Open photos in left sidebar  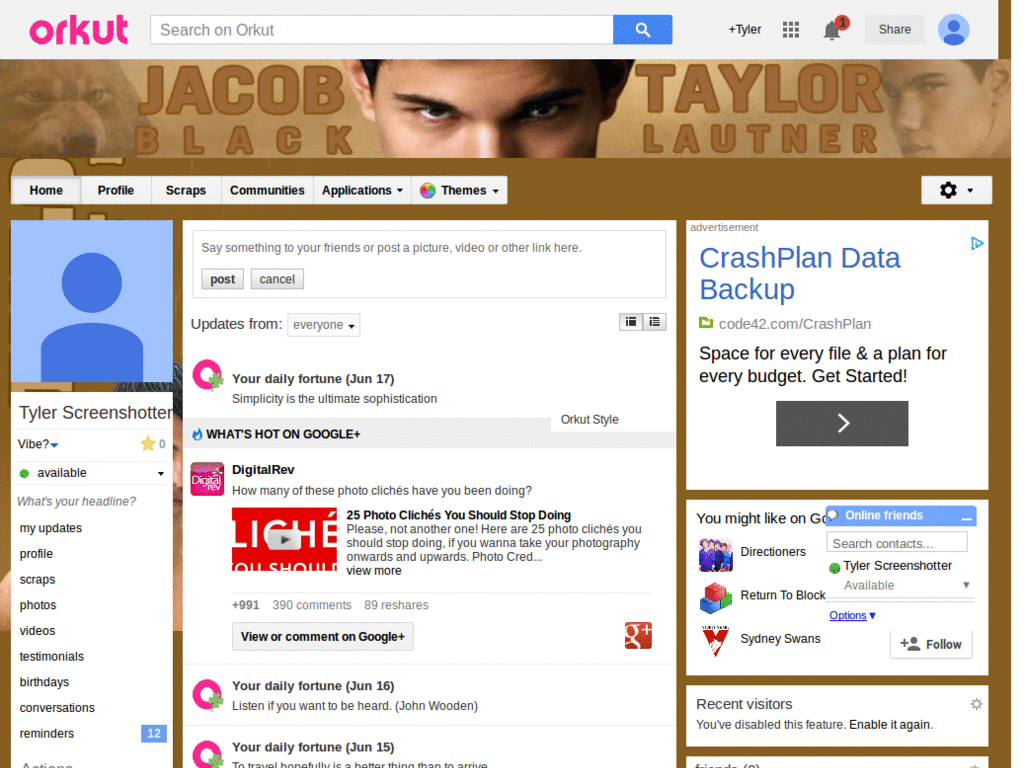38,605
